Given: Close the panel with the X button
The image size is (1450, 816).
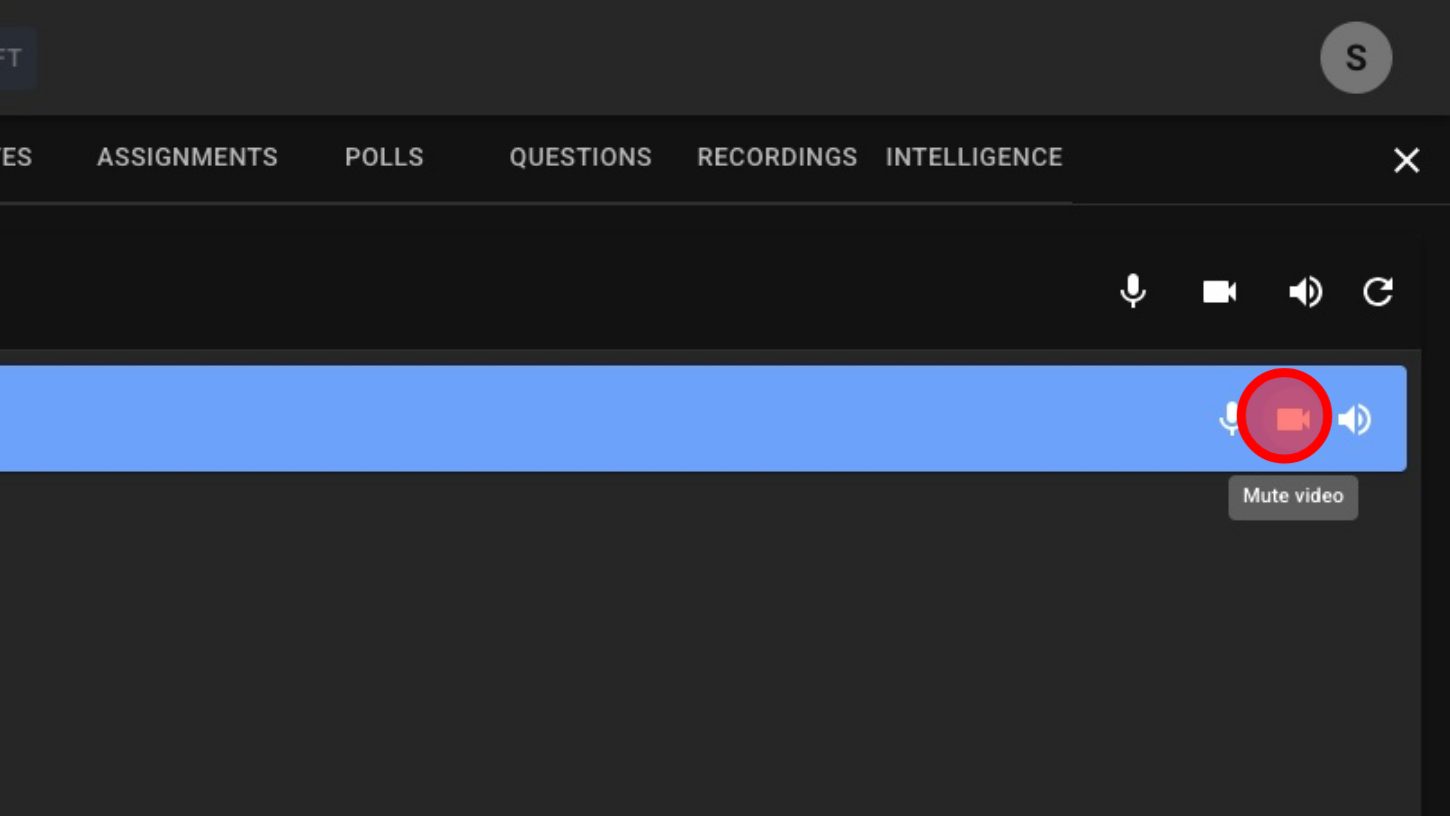Looking at the screenshot, I should click(1406, 160).
